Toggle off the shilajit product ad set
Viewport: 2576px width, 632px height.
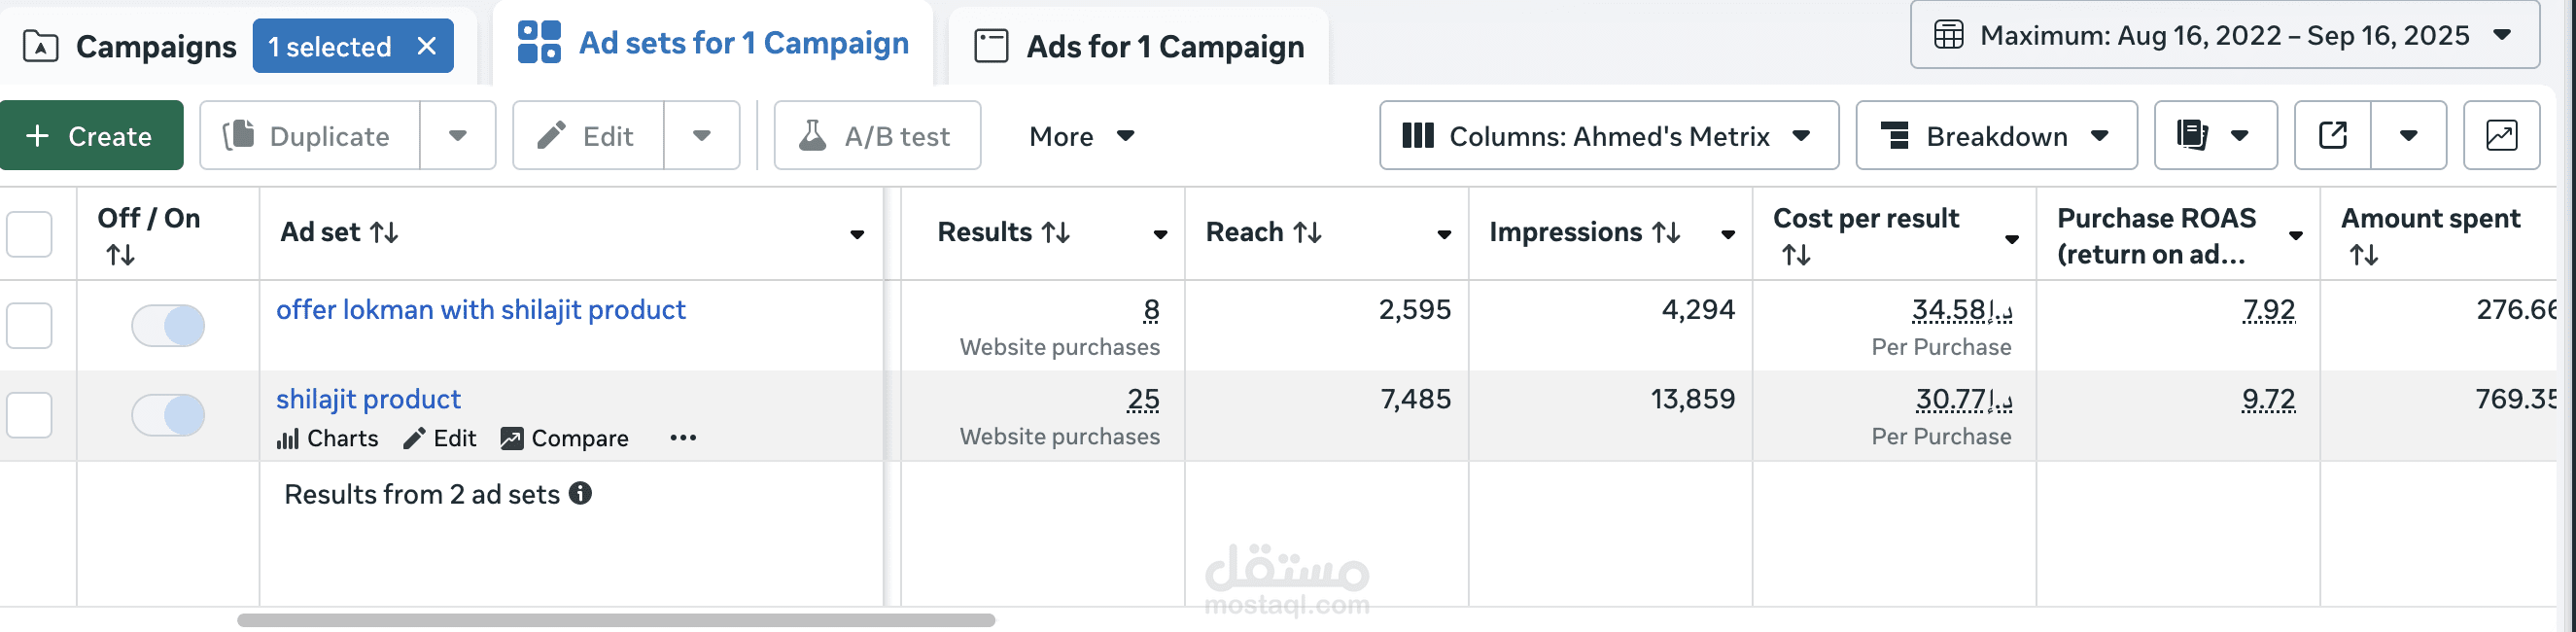click(168, 415)
